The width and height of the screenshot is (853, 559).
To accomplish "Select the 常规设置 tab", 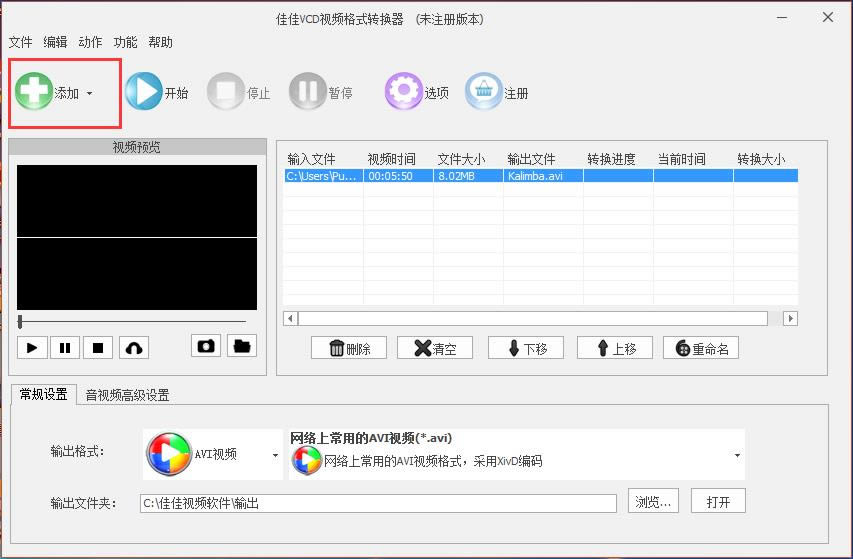I will (x=44, y=394).
